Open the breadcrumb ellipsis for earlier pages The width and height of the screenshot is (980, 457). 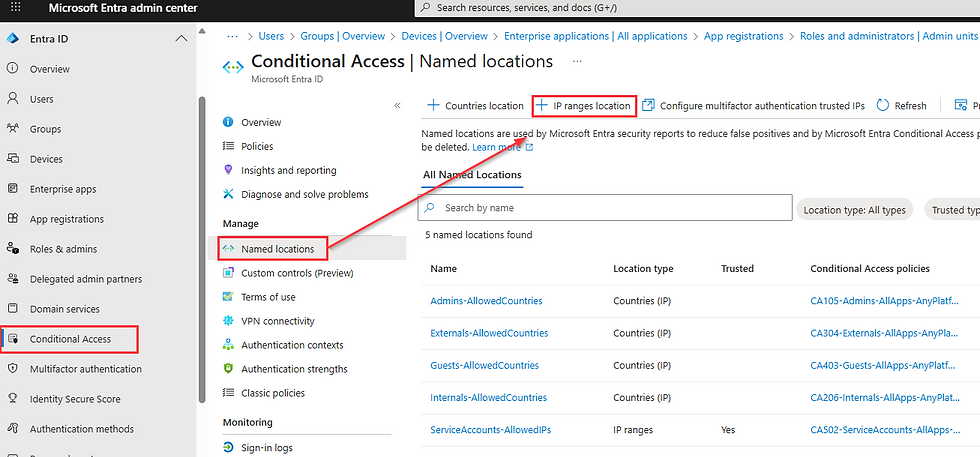[x=232, y=36]
